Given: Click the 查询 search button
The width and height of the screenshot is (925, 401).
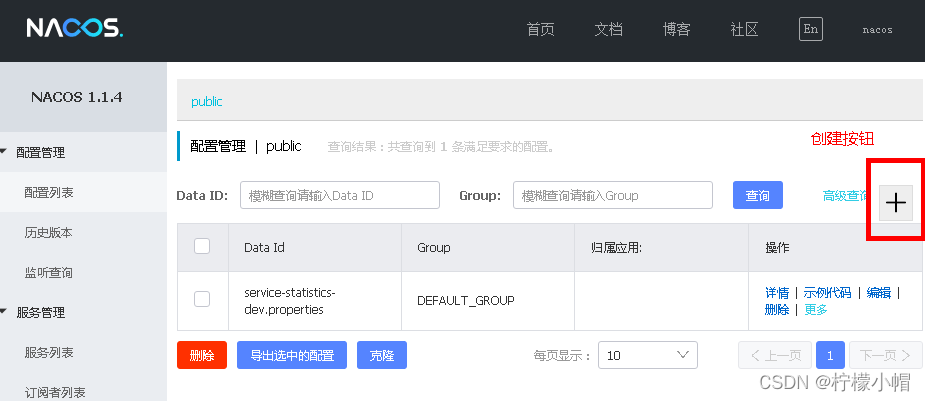Looking at the screenshot, I should click(x=757, y=195).
